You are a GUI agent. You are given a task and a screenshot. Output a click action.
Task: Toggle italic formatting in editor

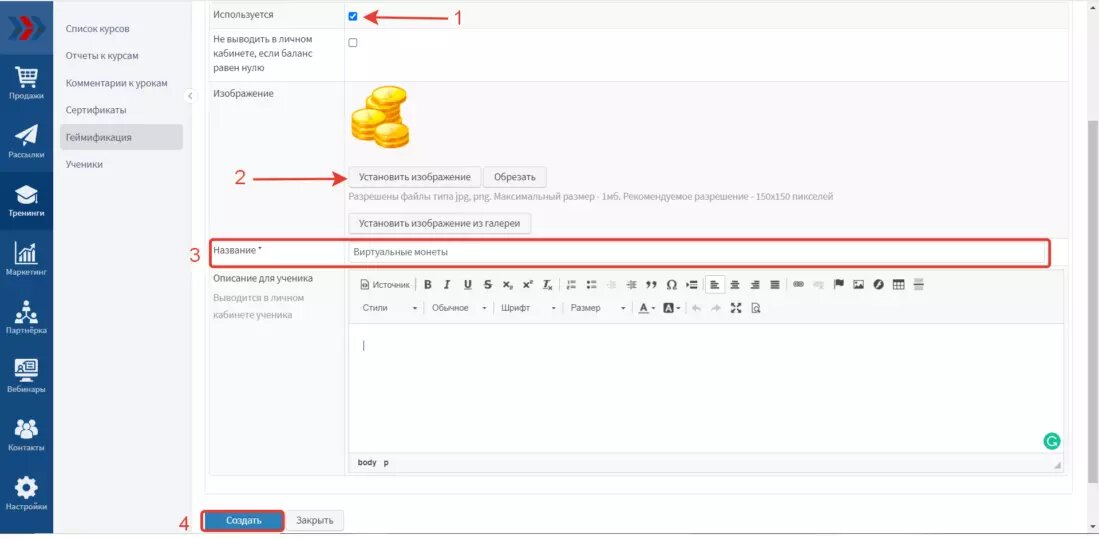(x=447, y=285)
